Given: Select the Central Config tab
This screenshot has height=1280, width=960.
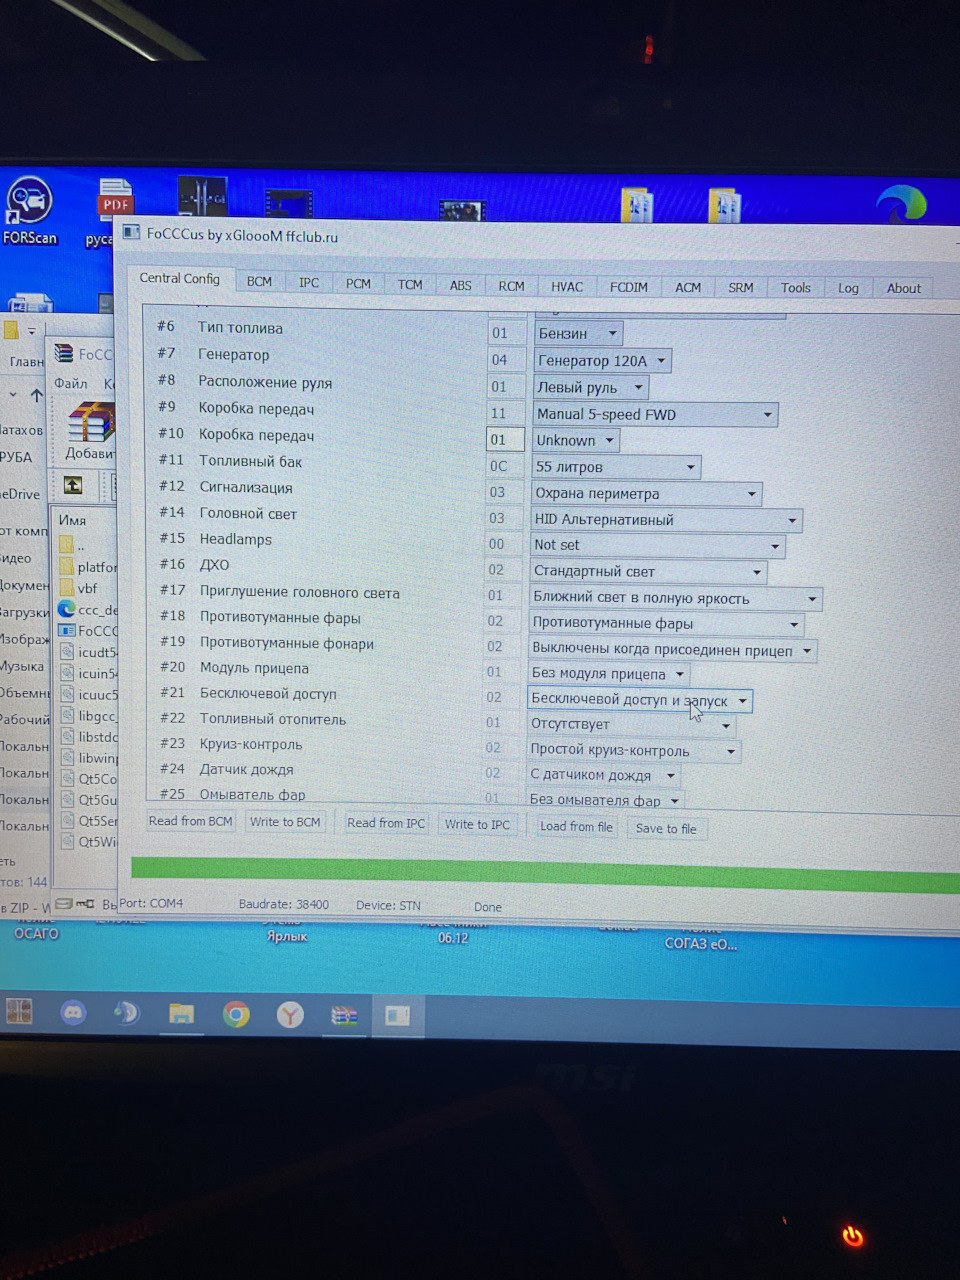Looking at the screenshot, I should (180, 279).
